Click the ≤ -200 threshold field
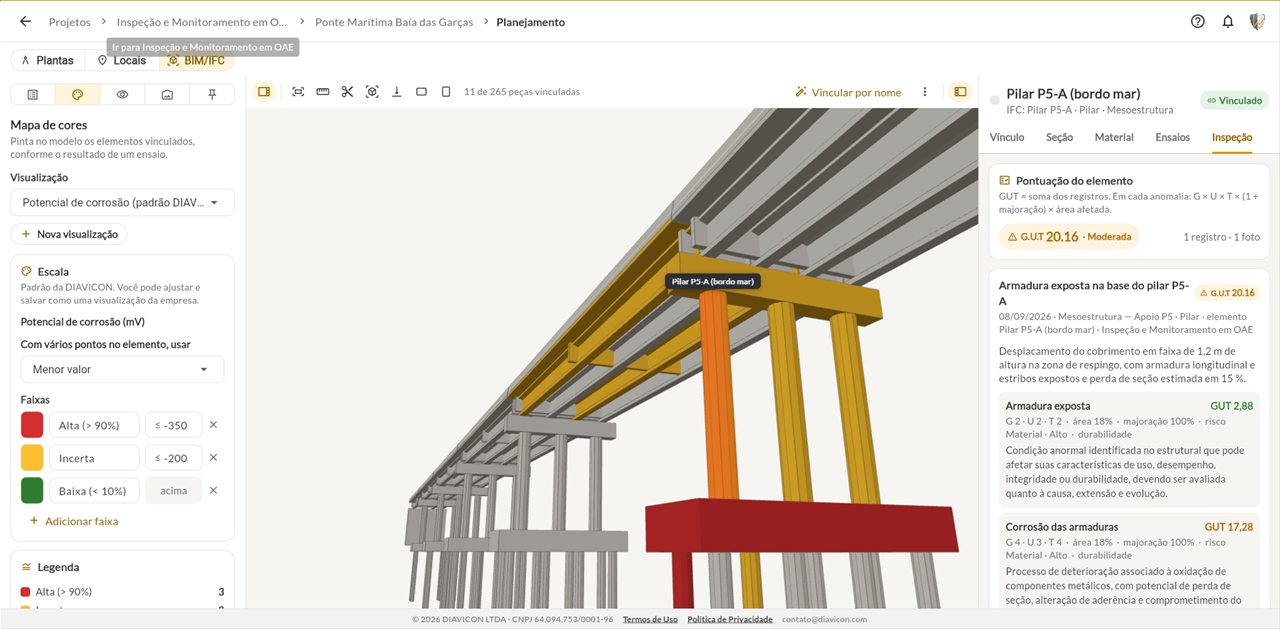Viewport: 1280px width, 629px height. click(174, 458)
